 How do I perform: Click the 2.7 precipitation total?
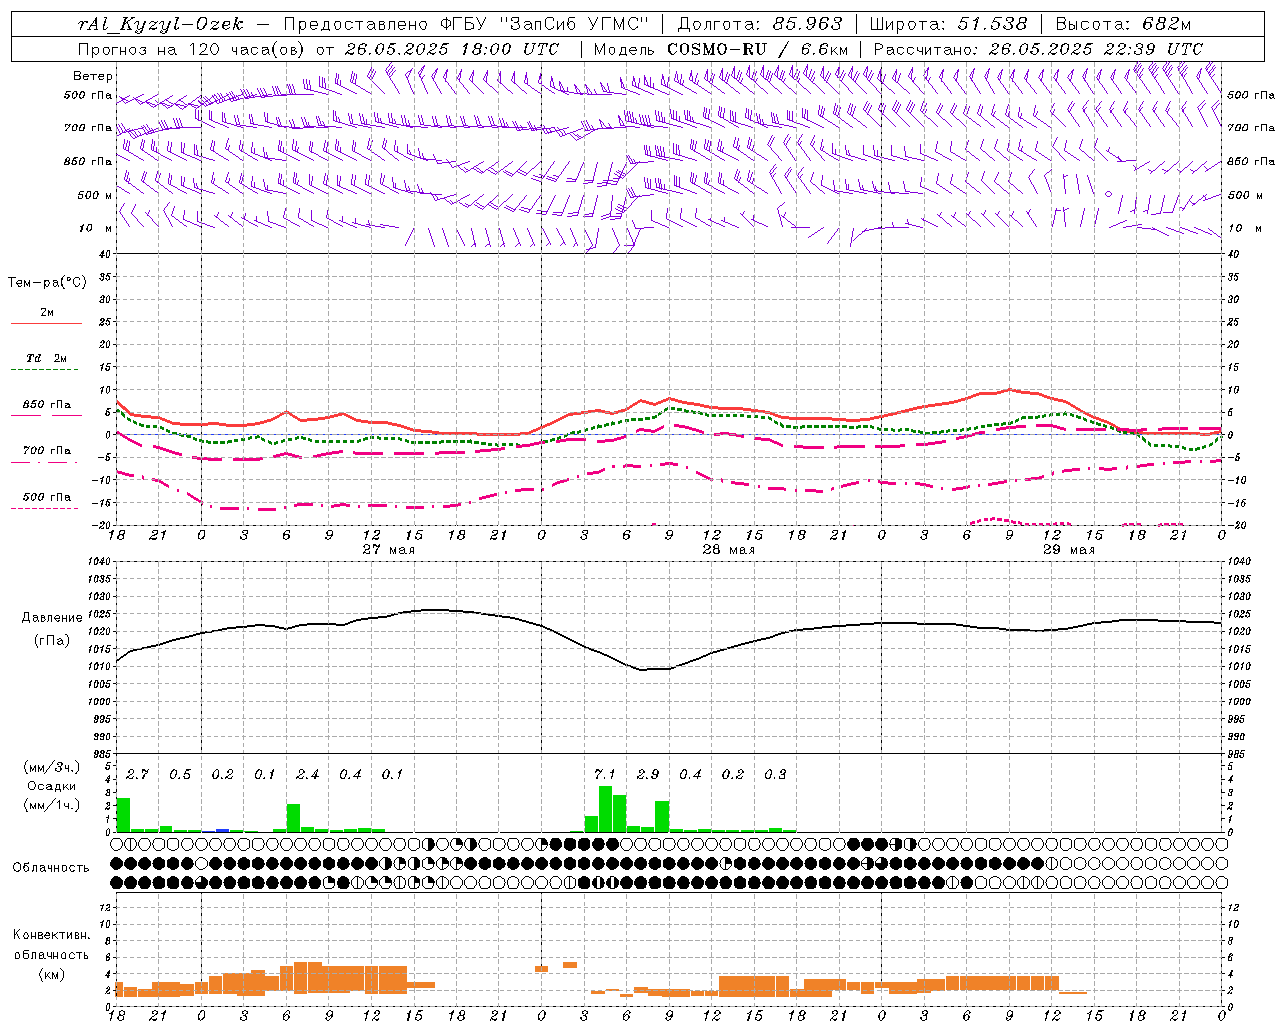tap(137, 775)
